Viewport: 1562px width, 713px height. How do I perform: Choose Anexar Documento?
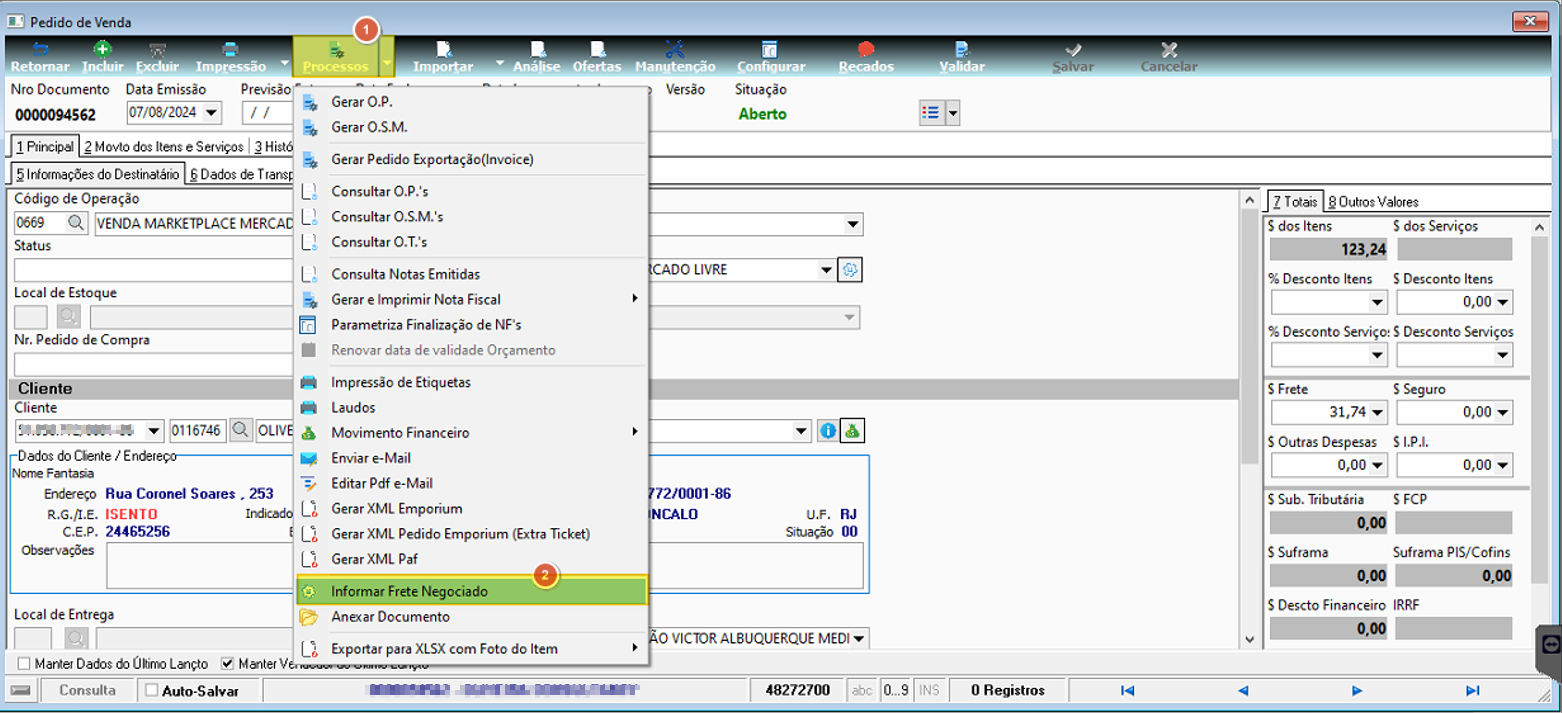[x=473, y=617]
